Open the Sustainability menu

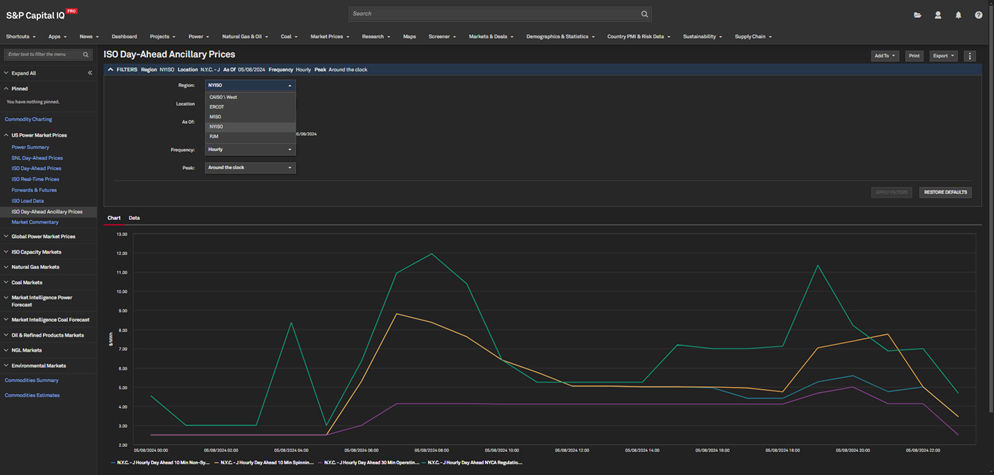click(702, 37)
